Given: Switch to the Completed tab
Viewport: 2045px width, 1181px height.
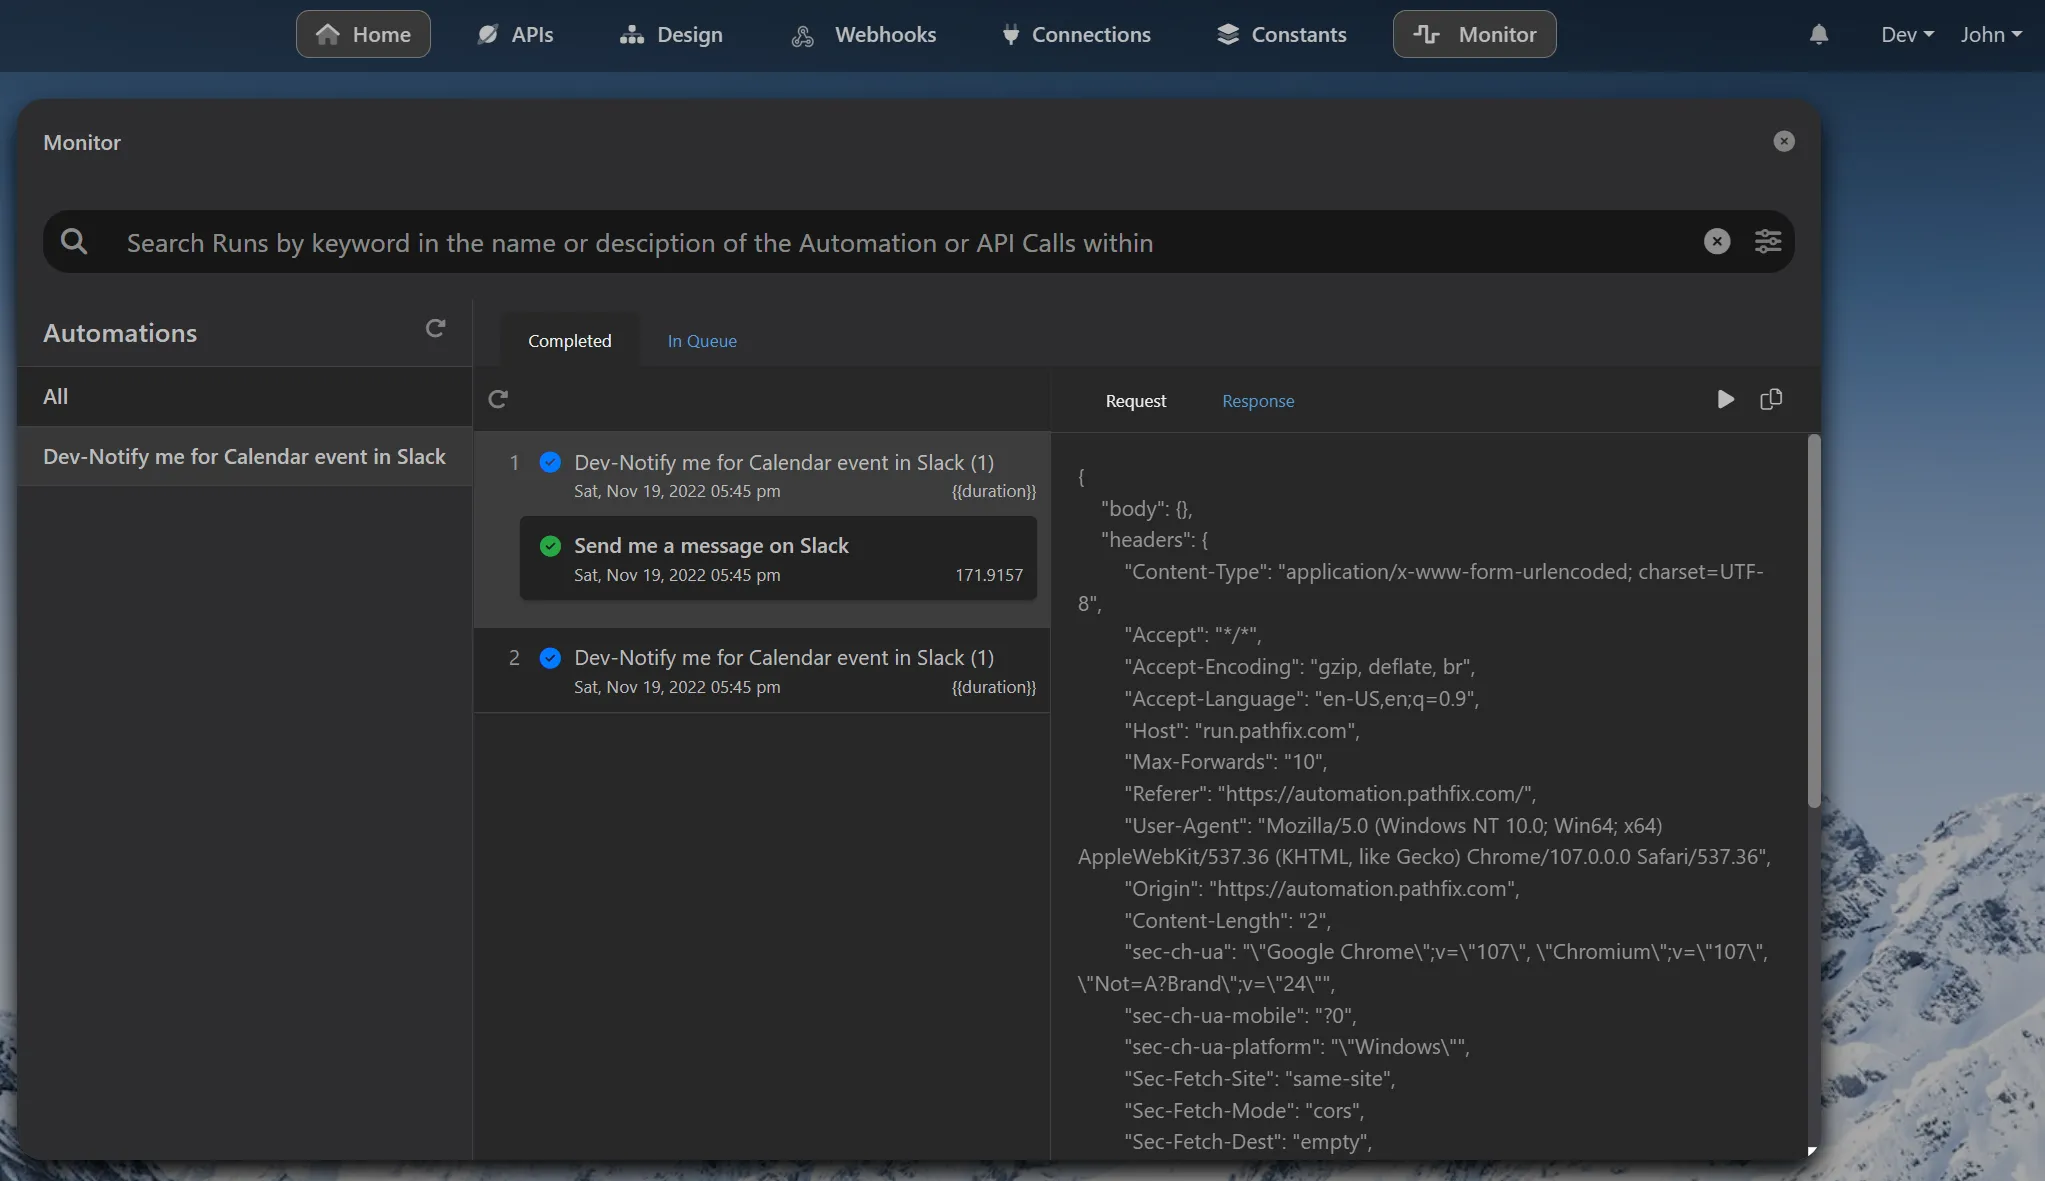Looking at the screenshot, I should (570, 341).
